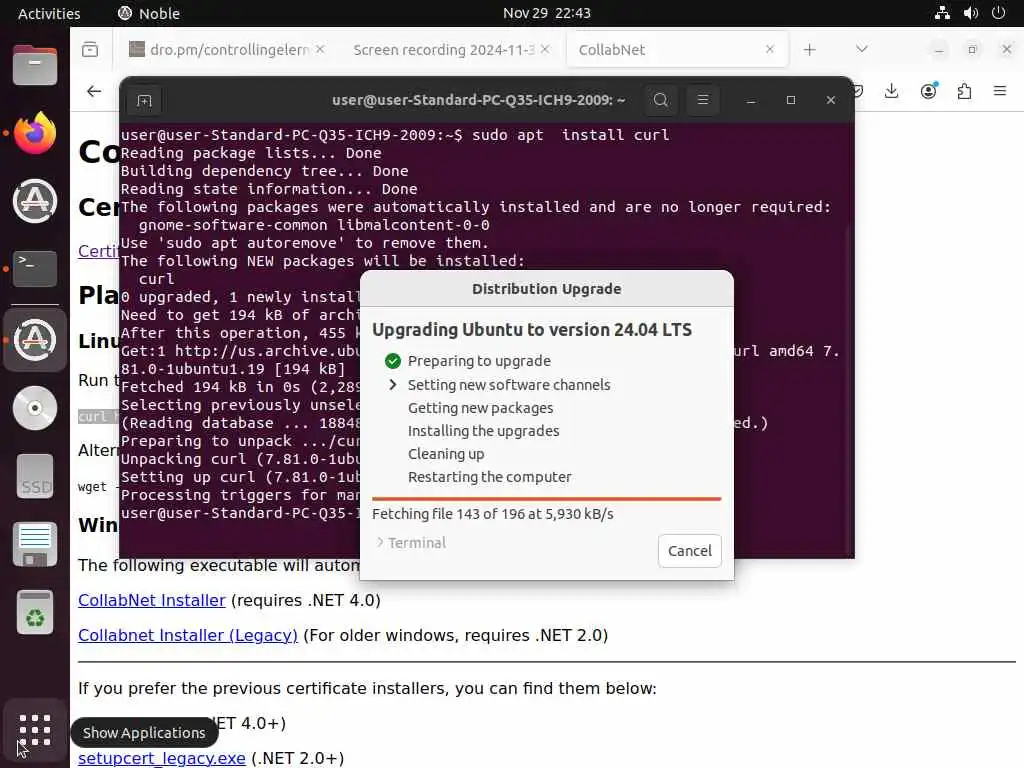Search in the terminal window
Image resolution: width=1024 pixels, height=768 pixels.
pos(661,100)
